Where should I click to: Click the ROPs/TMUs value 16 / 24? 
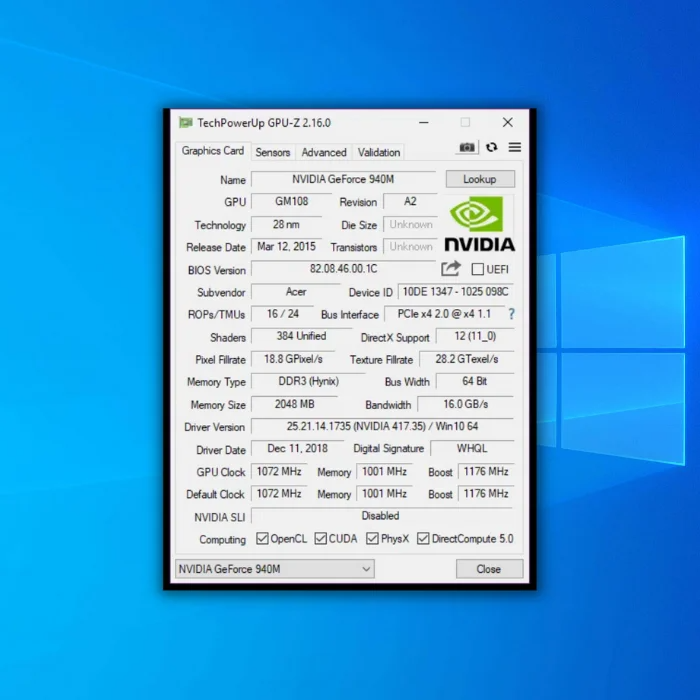(282, 314)
